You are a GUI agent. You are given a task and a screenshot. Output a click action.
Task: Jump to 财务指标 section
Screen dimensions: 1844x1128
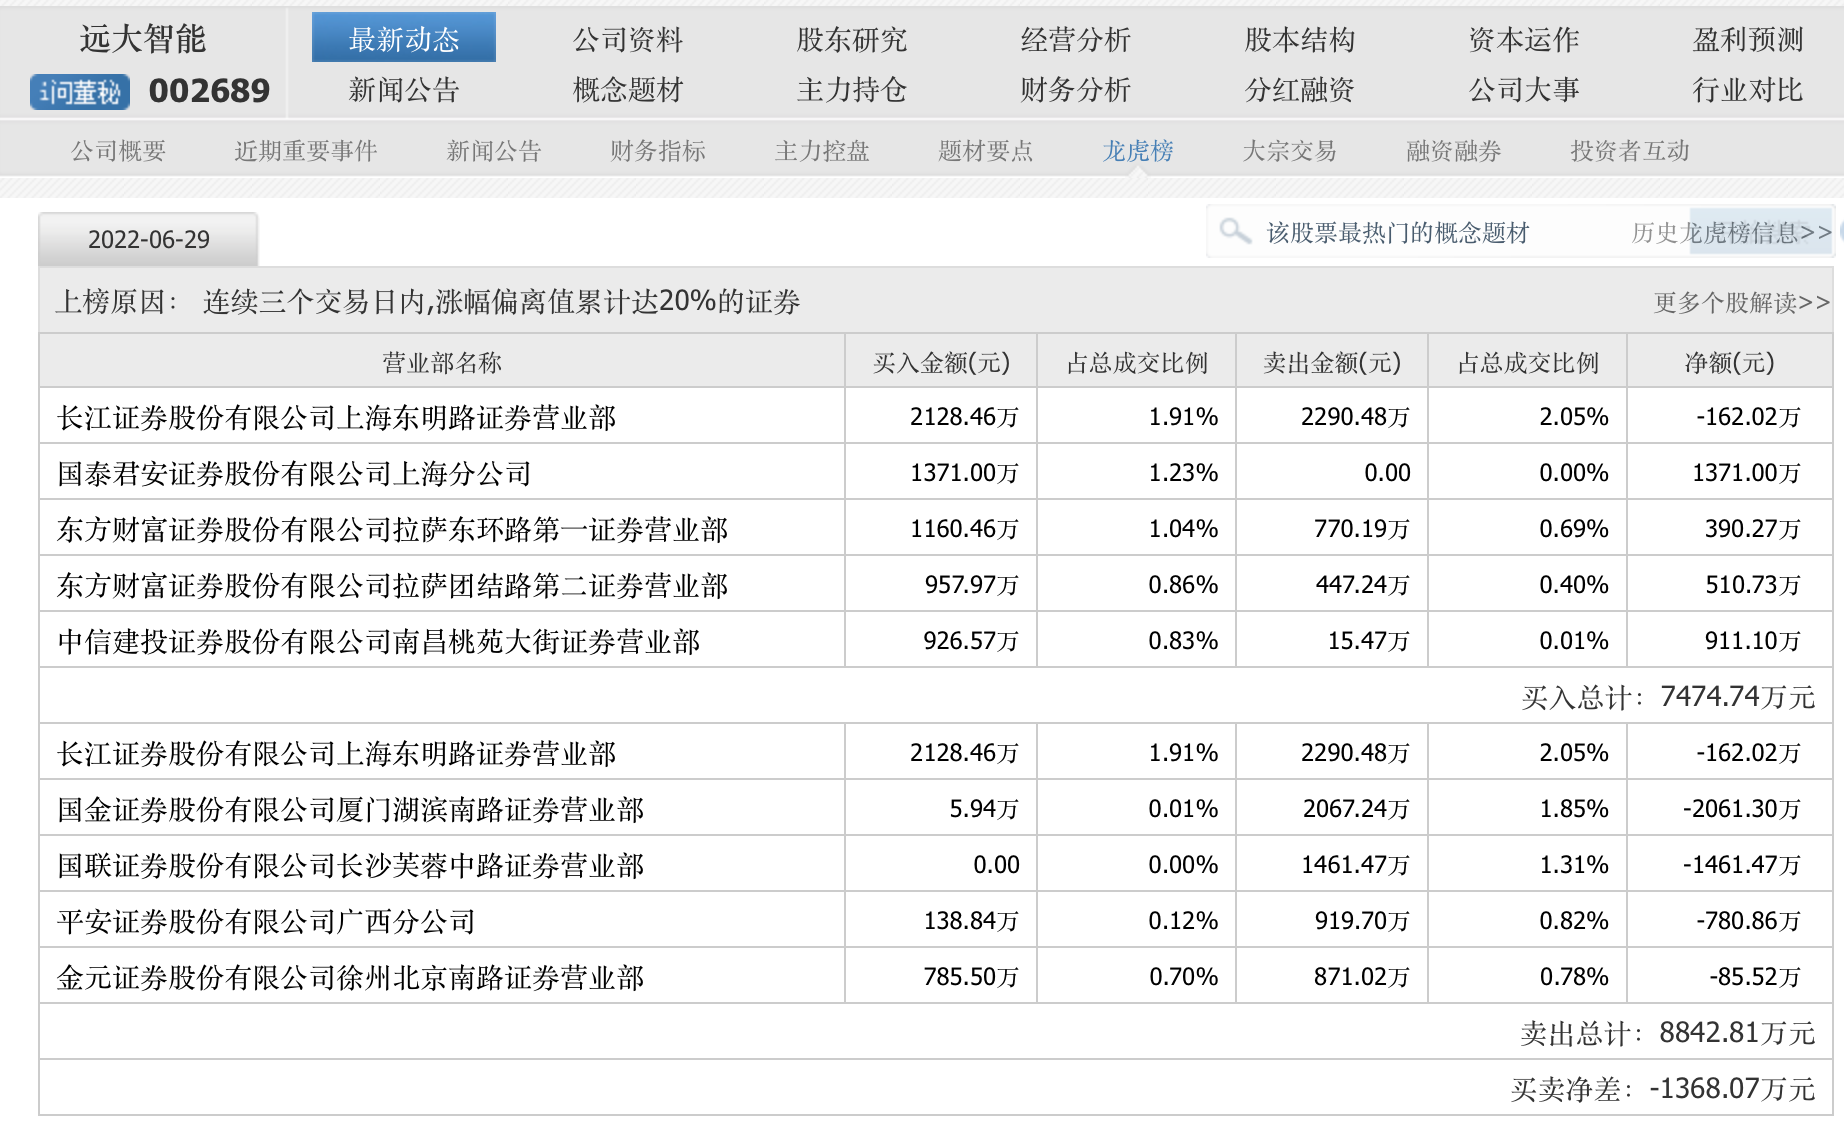tap(658, 151)
